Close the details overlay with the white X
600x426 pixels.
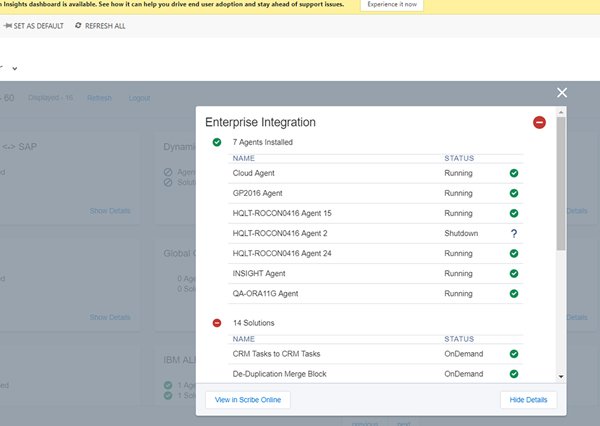pos(562,93)
